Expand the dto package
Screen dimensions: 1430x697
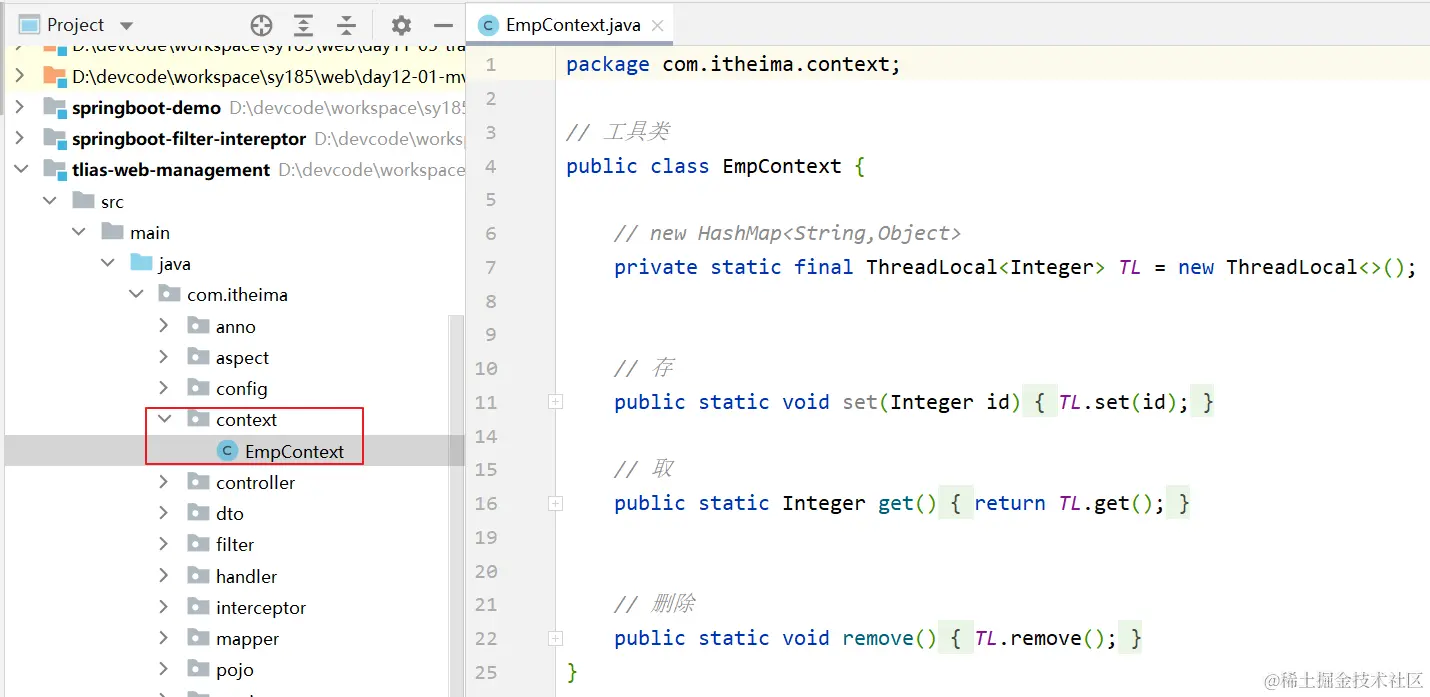pos(164,513)
